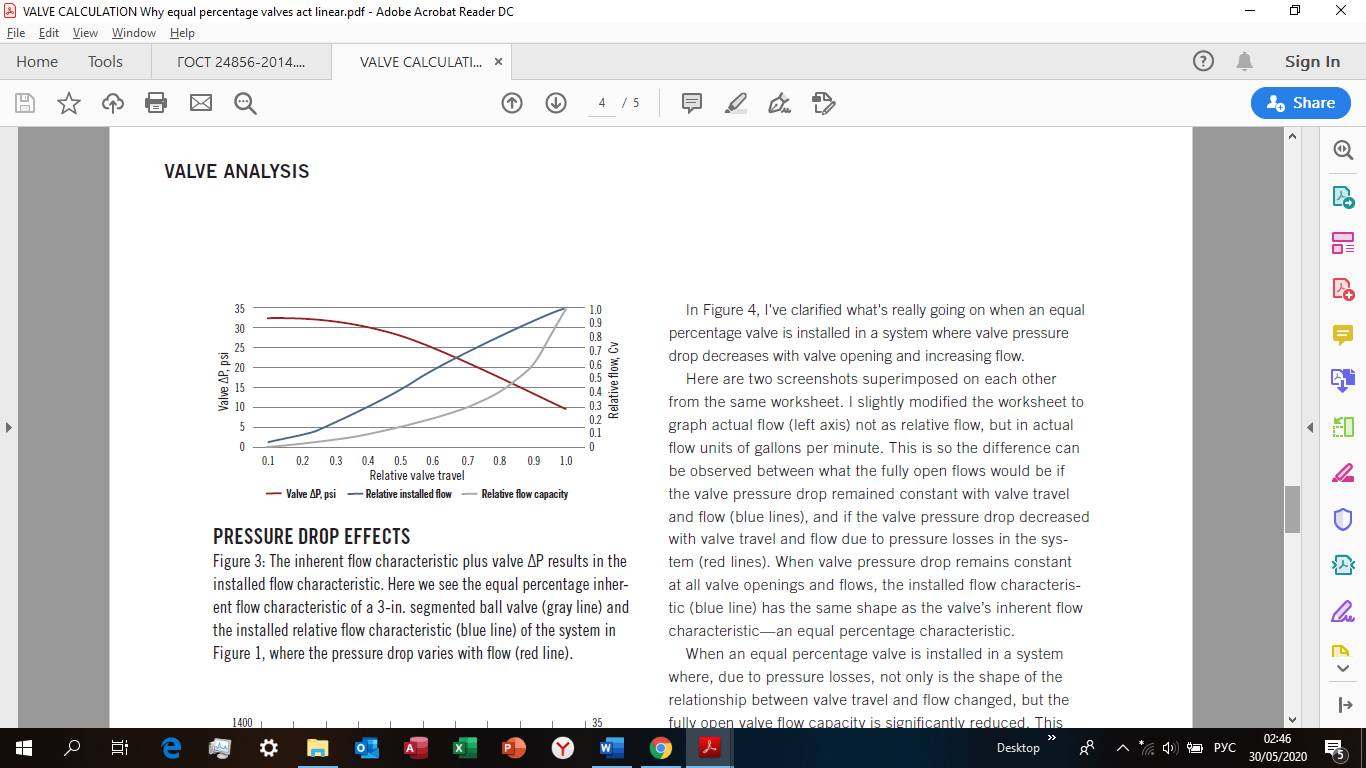
Task: Click the Sign In link
Action: pos(1312,62)
